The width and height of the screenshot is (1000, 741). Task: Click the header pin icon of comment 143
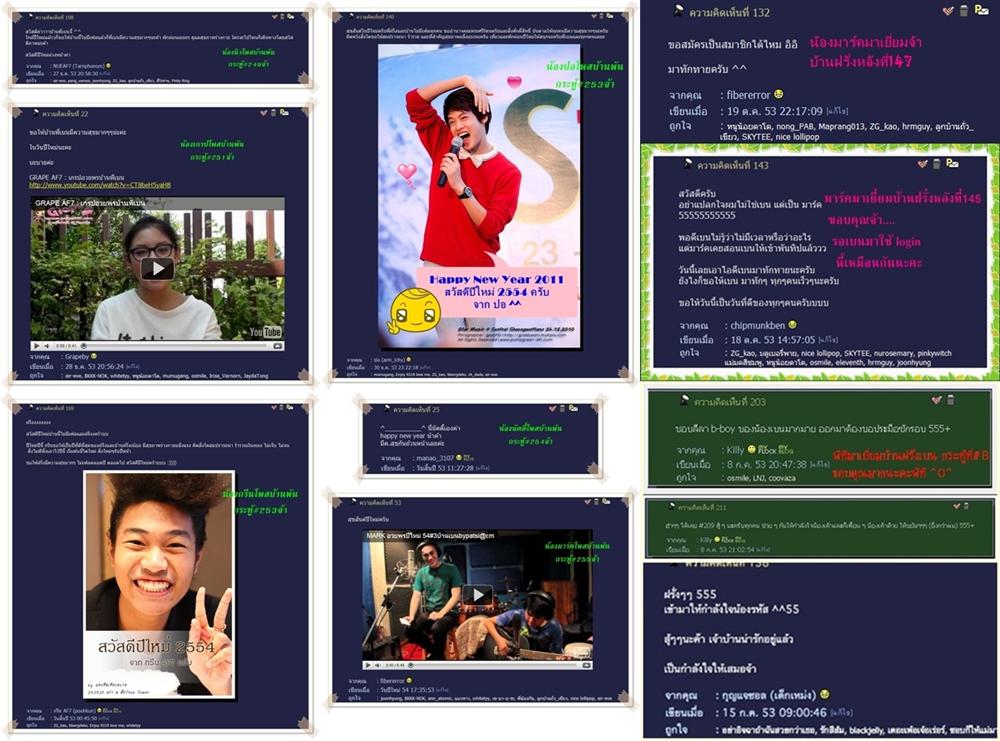688,164
